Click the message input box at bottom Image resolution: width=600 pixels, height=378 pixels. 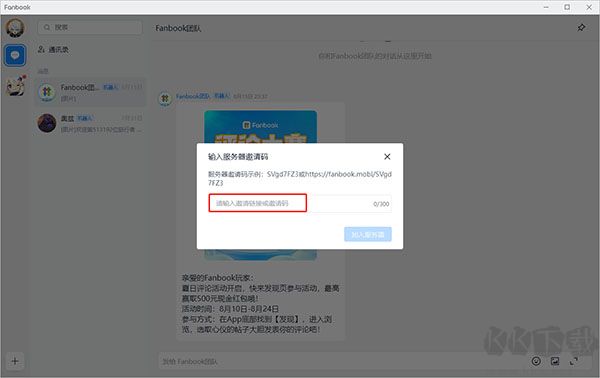click(x=342, y=361)
